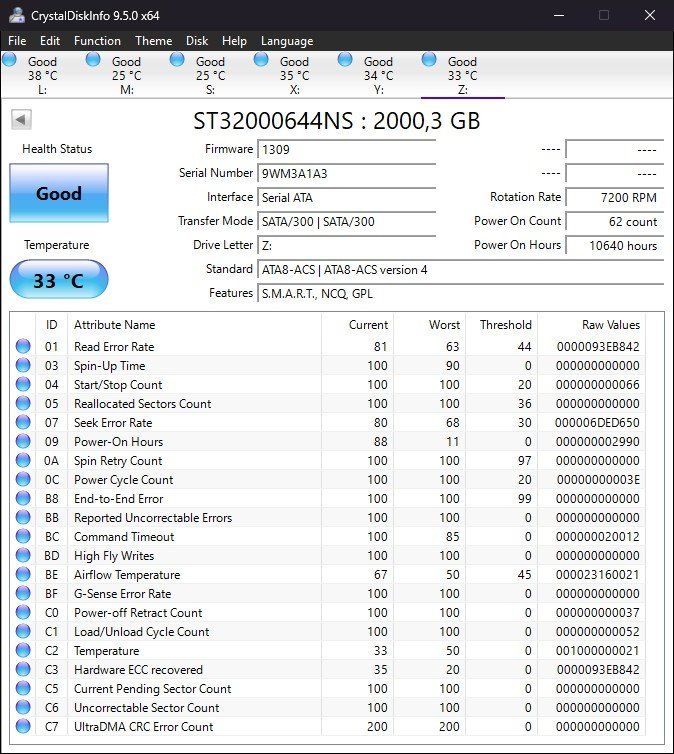This screenshot has height=754, width=674.
Task: Switch to the Z: drive tab
Action: click(462, 75)
